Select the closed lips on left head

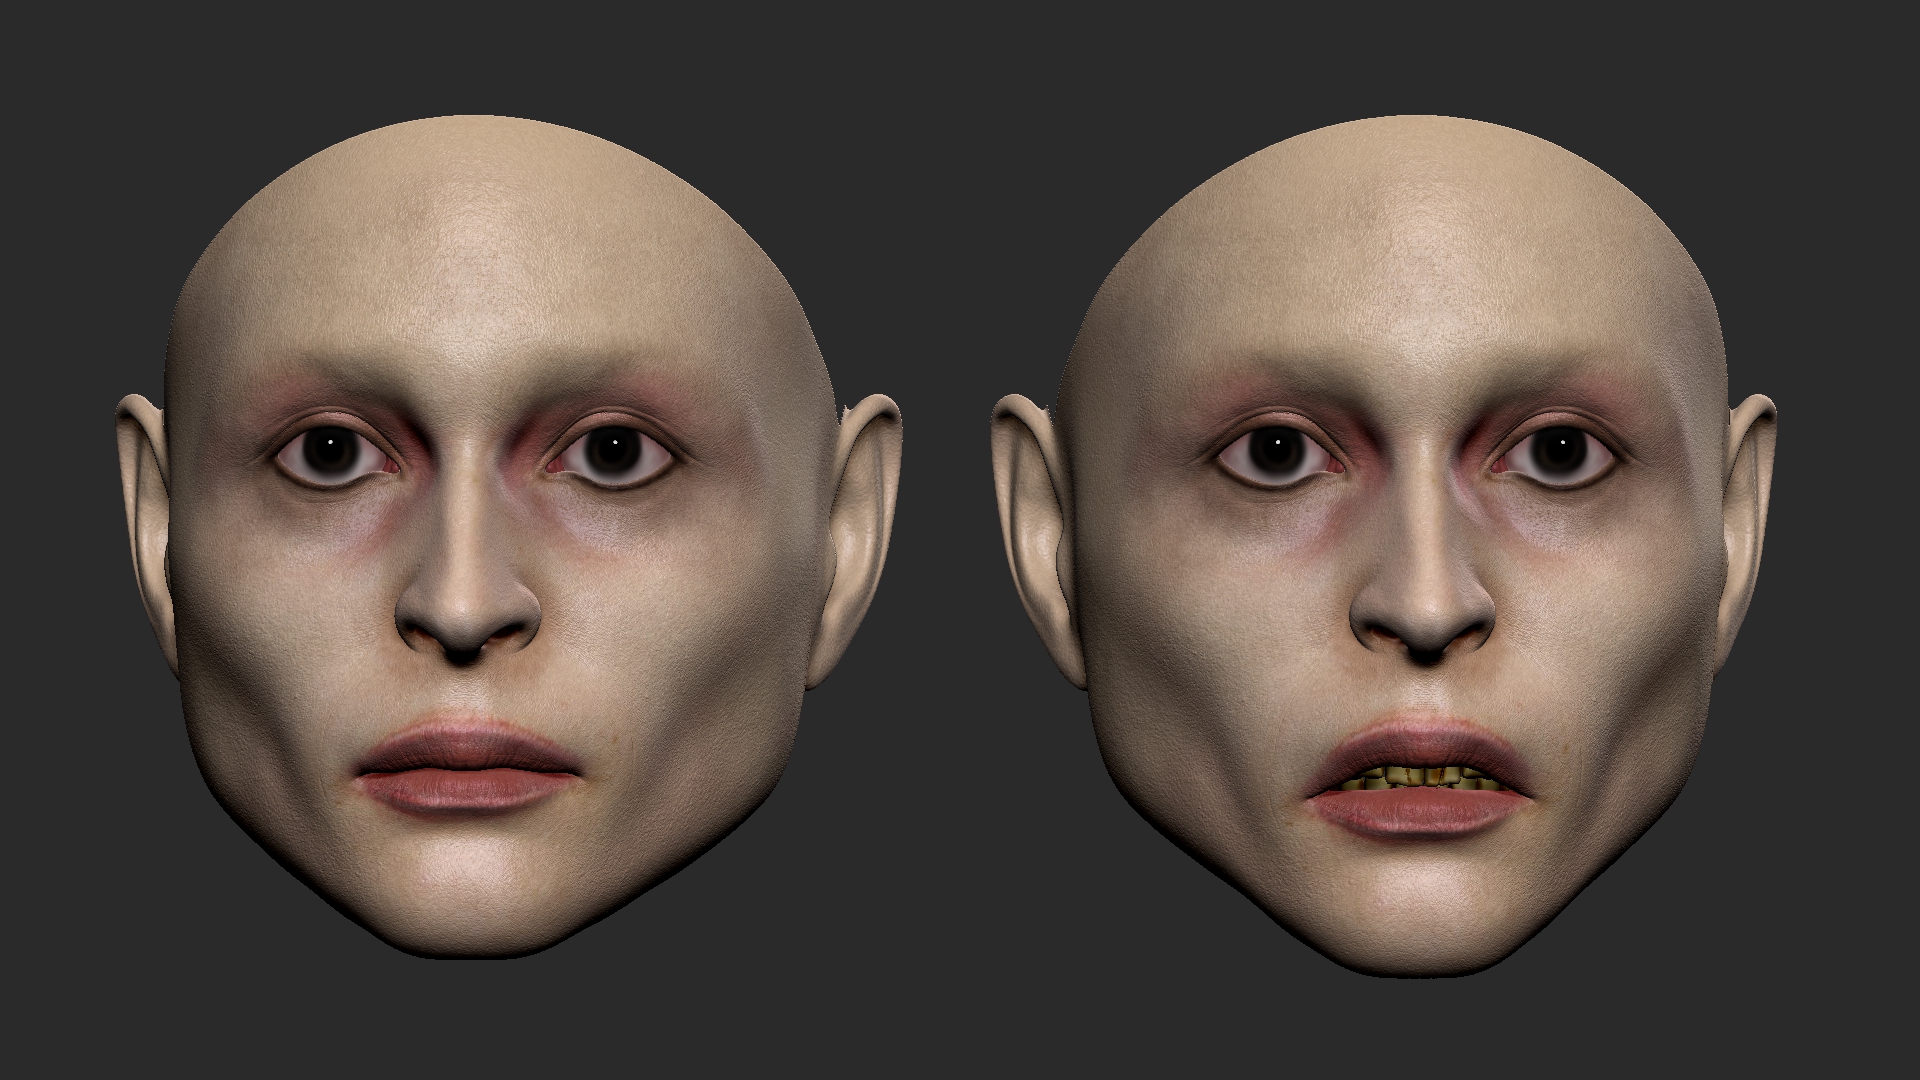(466, 768)
